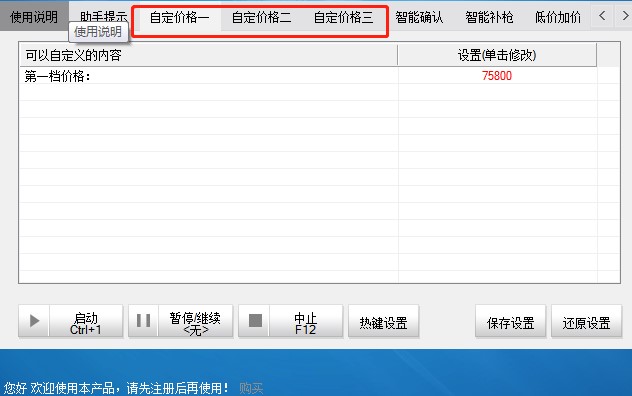This screenshot has height=396, width=632.
Task: Select the 自定价格一 tab
Action: [x=179, y=17]
